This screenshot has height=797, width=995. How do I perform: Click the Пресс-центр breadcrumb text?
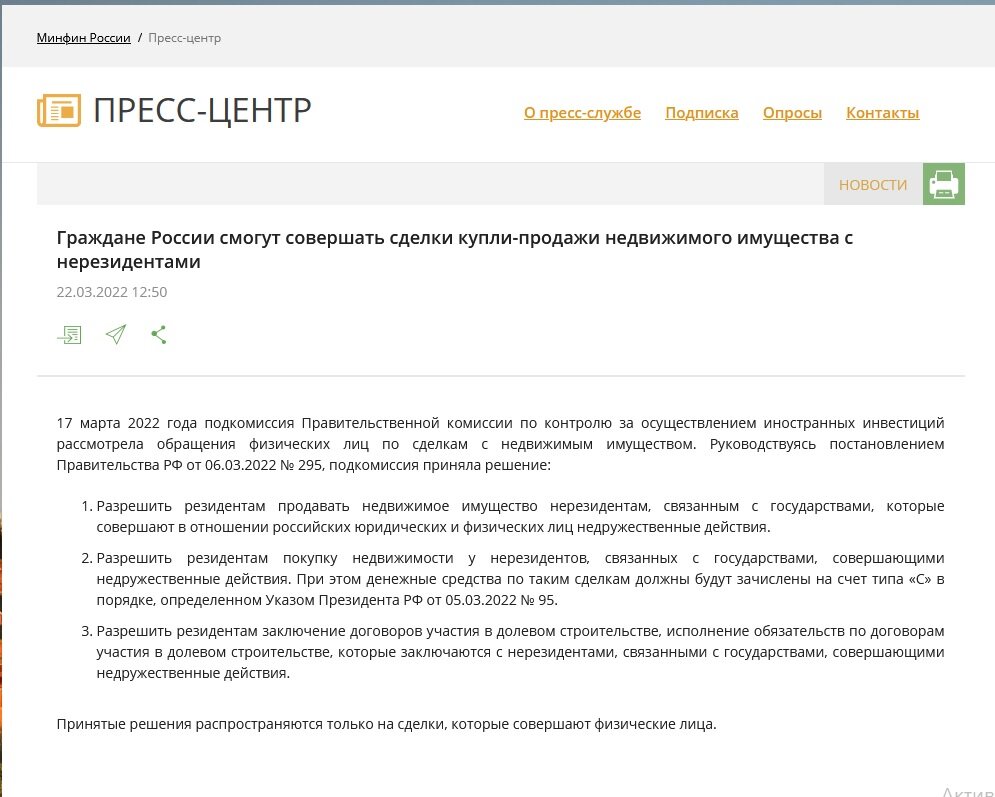click(184, 38)
